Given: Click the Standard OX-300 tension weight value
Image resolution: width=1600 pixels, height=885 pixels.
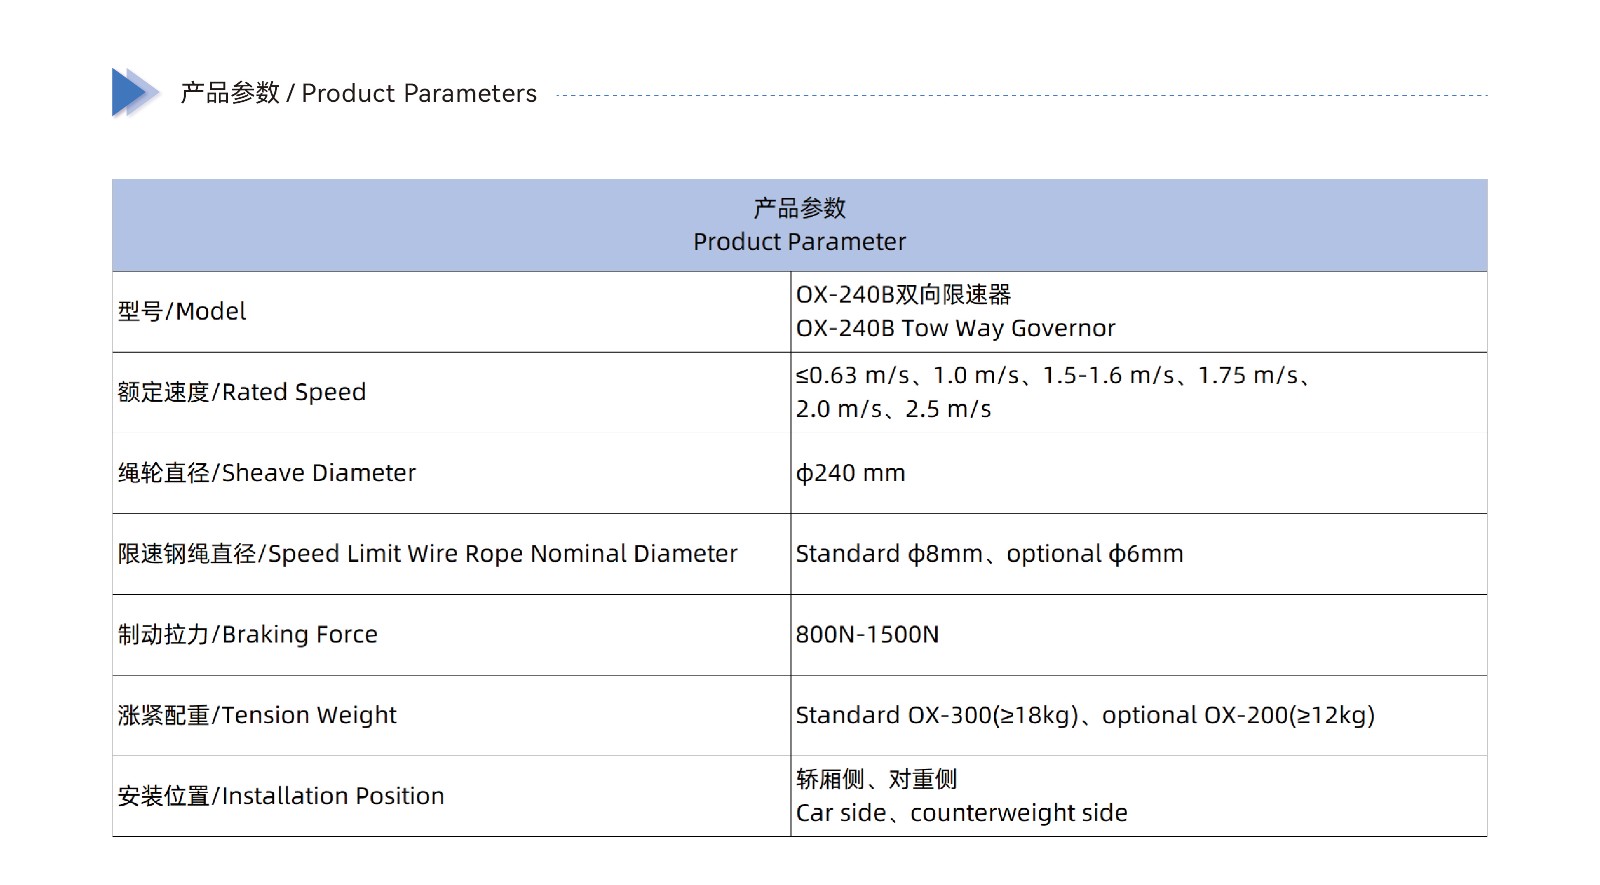Looking at the screenshot, I should pyautogui.click(x=1085, y=716).
